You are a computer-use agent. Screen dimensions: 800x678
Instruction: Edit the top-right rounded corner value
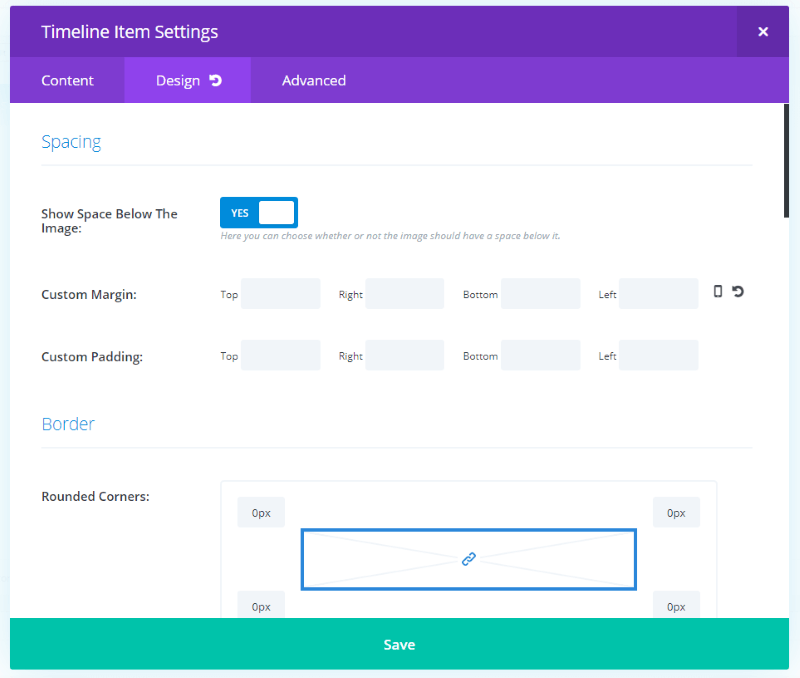tap(676, 513)
